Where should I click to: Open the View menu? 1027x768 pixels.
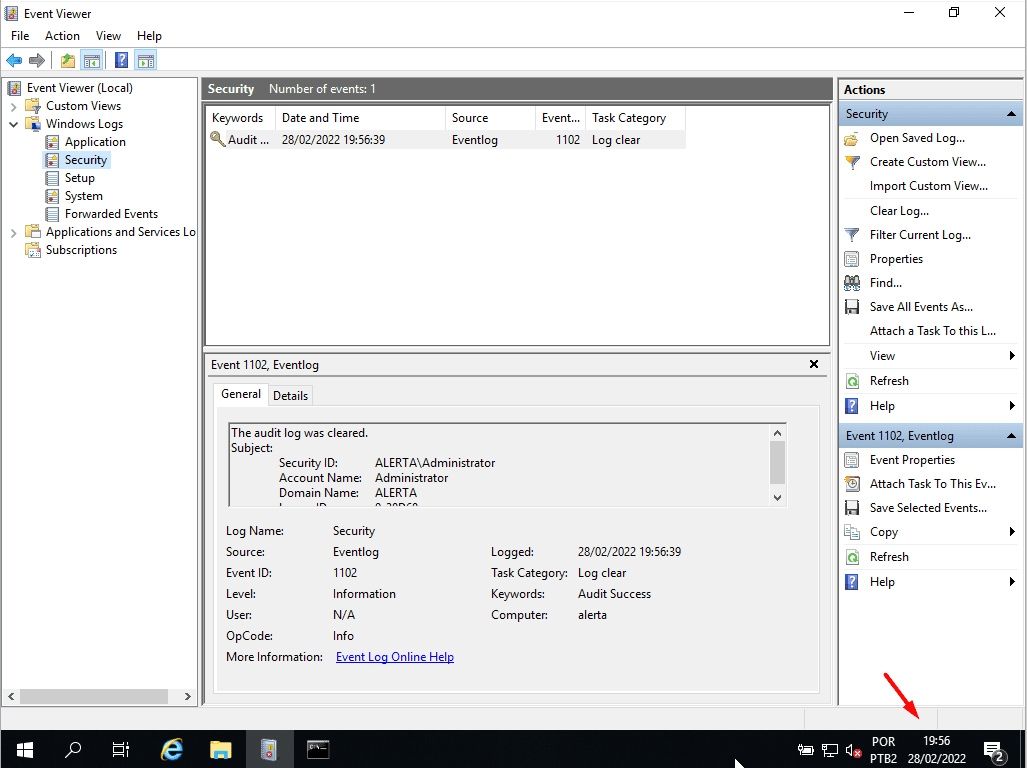pyautogui.click(x=108, y=36)
